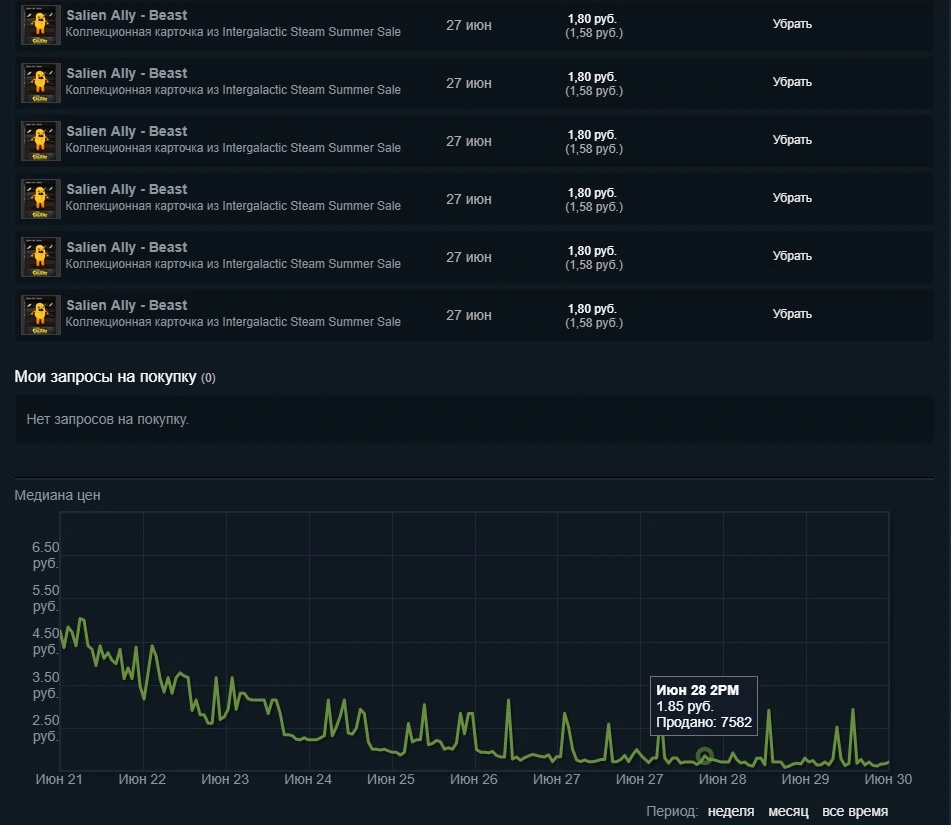Cancel the bottom listing via Убрать
The height and width of the screenshot is (825, 951).
[792, 314]
